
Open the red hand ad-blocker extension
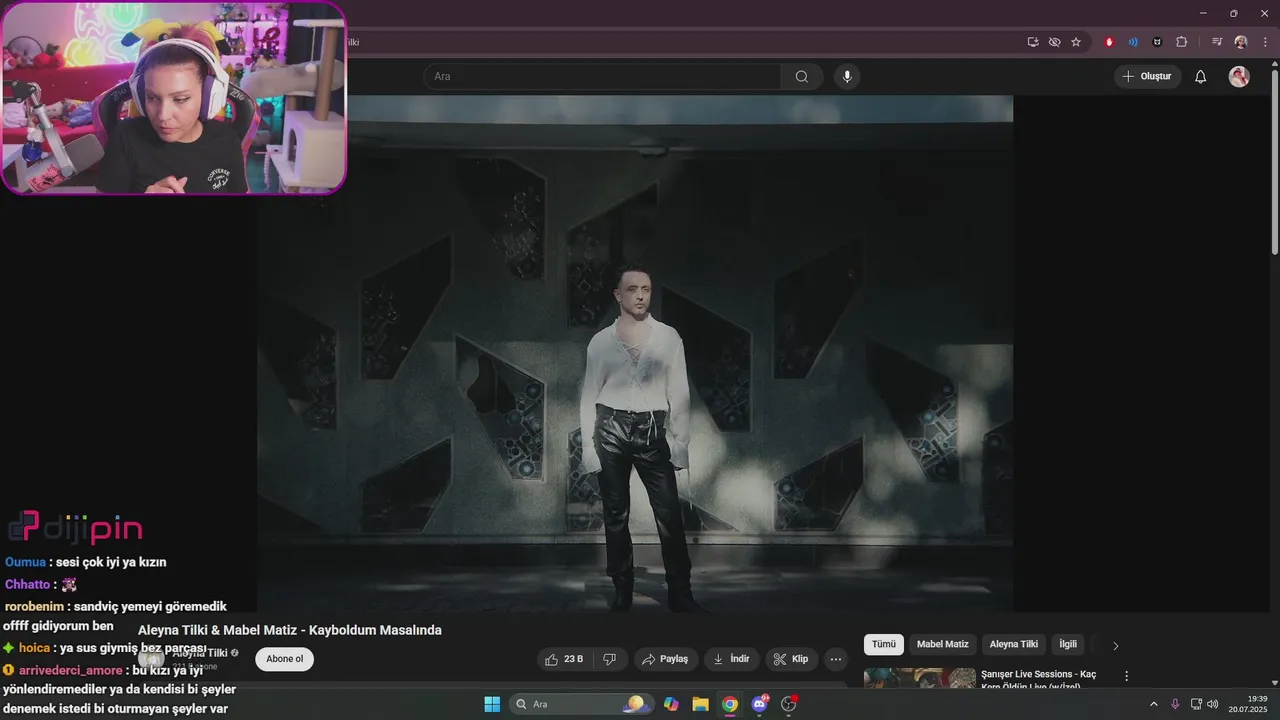pyautogui.click(x=1109, y=42)
